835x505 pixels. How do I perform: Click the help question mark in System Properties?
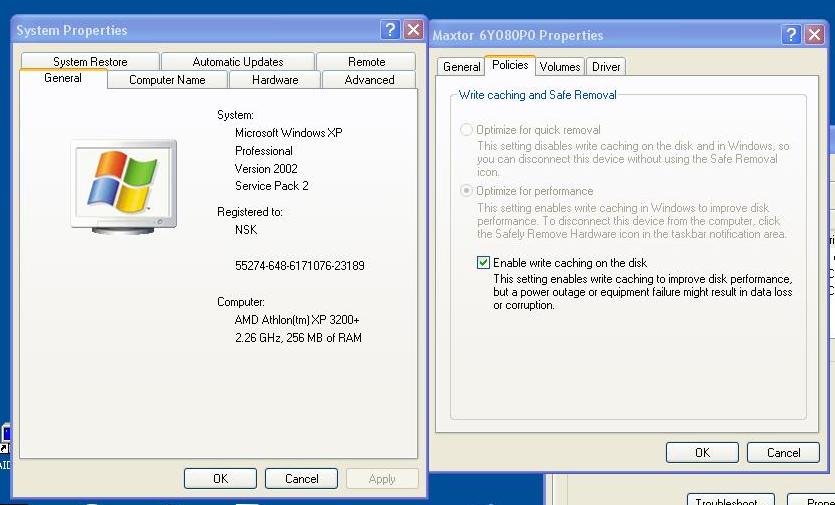click(x=391, y=30)
